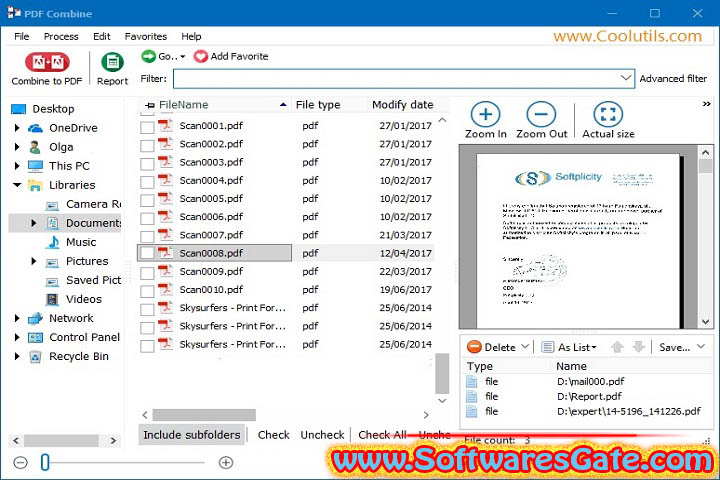Expand the Network tree node

[x=17, y=318]
